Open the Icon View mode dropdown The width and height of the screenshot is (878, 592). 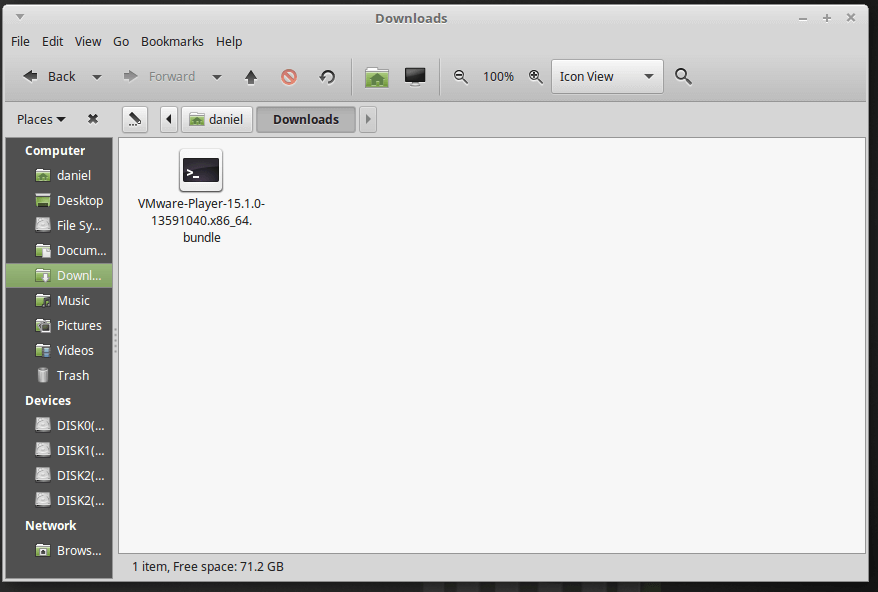click(607, 77)
